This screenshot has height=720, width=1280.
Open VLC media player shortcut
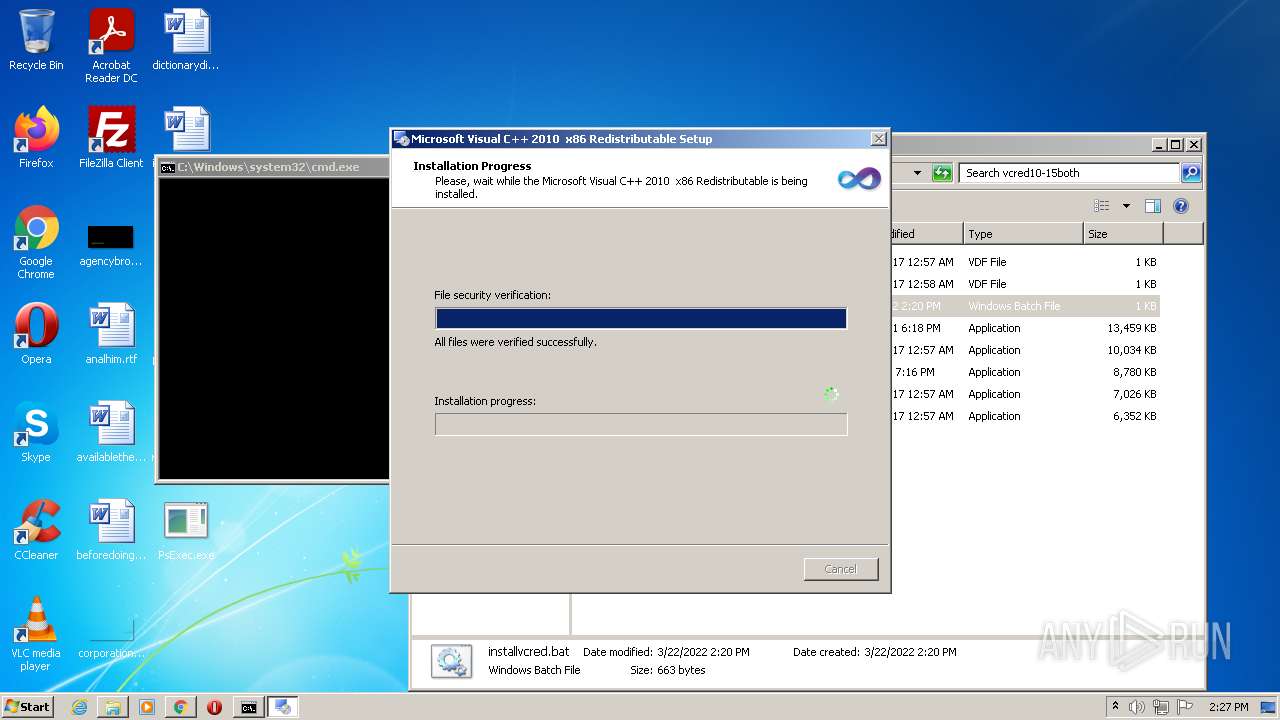[36, 634]
